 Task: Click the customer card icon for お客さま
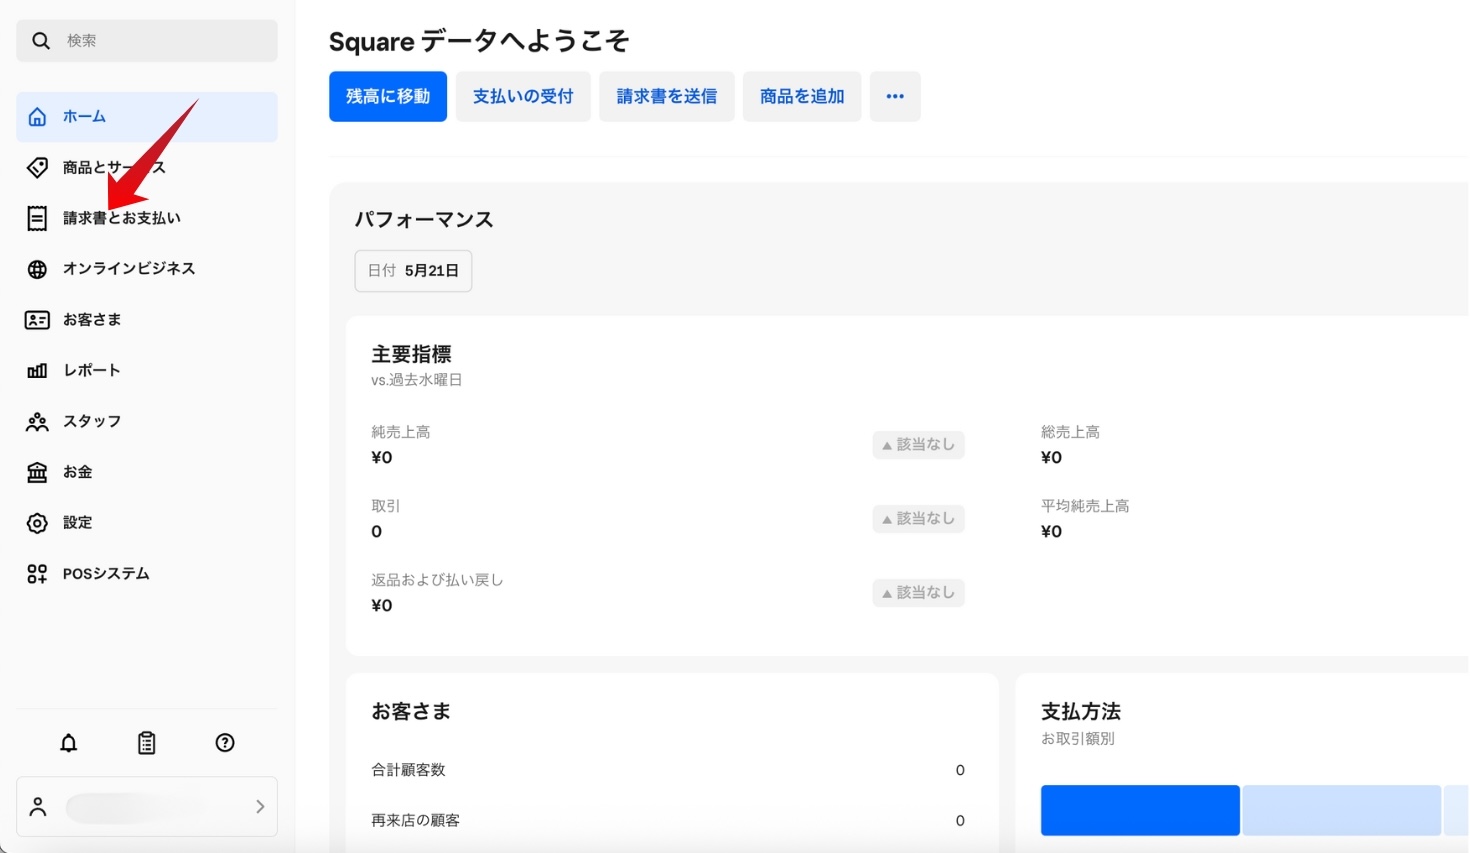click(37, 320)
